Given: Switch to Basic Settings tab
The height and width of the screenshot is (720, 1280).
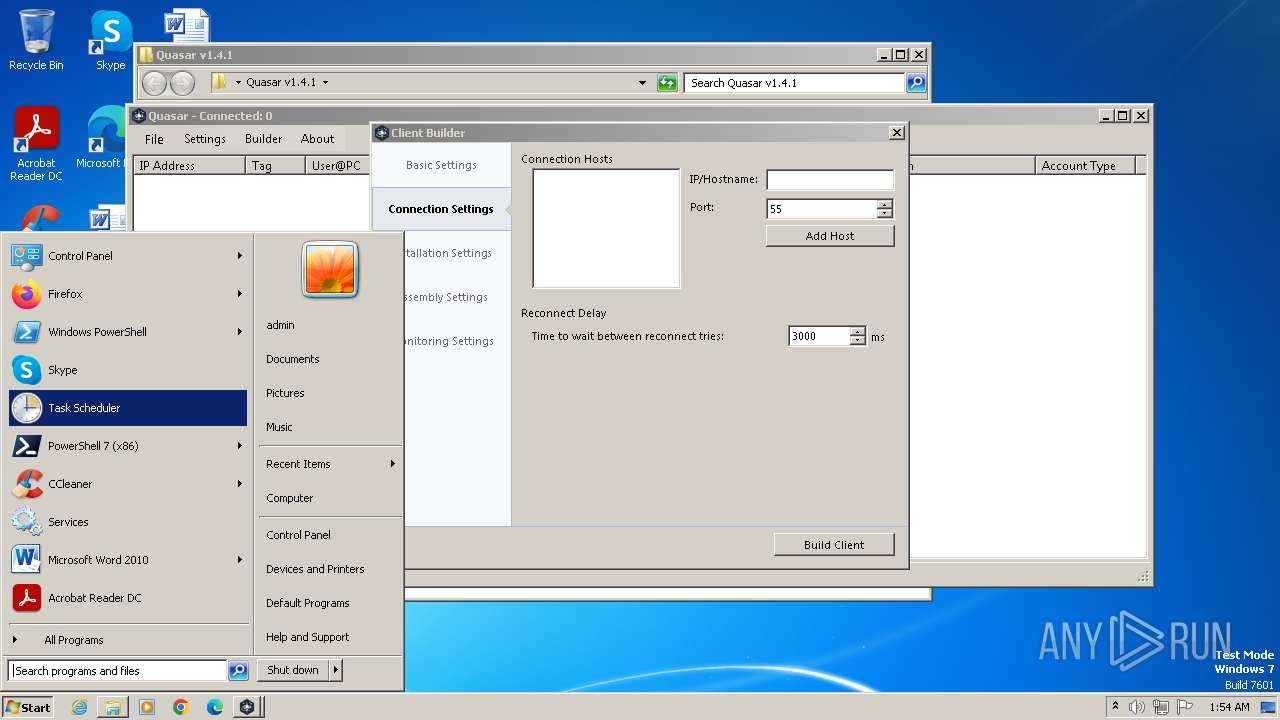Looking at the screenshot, I should point(441,165).
